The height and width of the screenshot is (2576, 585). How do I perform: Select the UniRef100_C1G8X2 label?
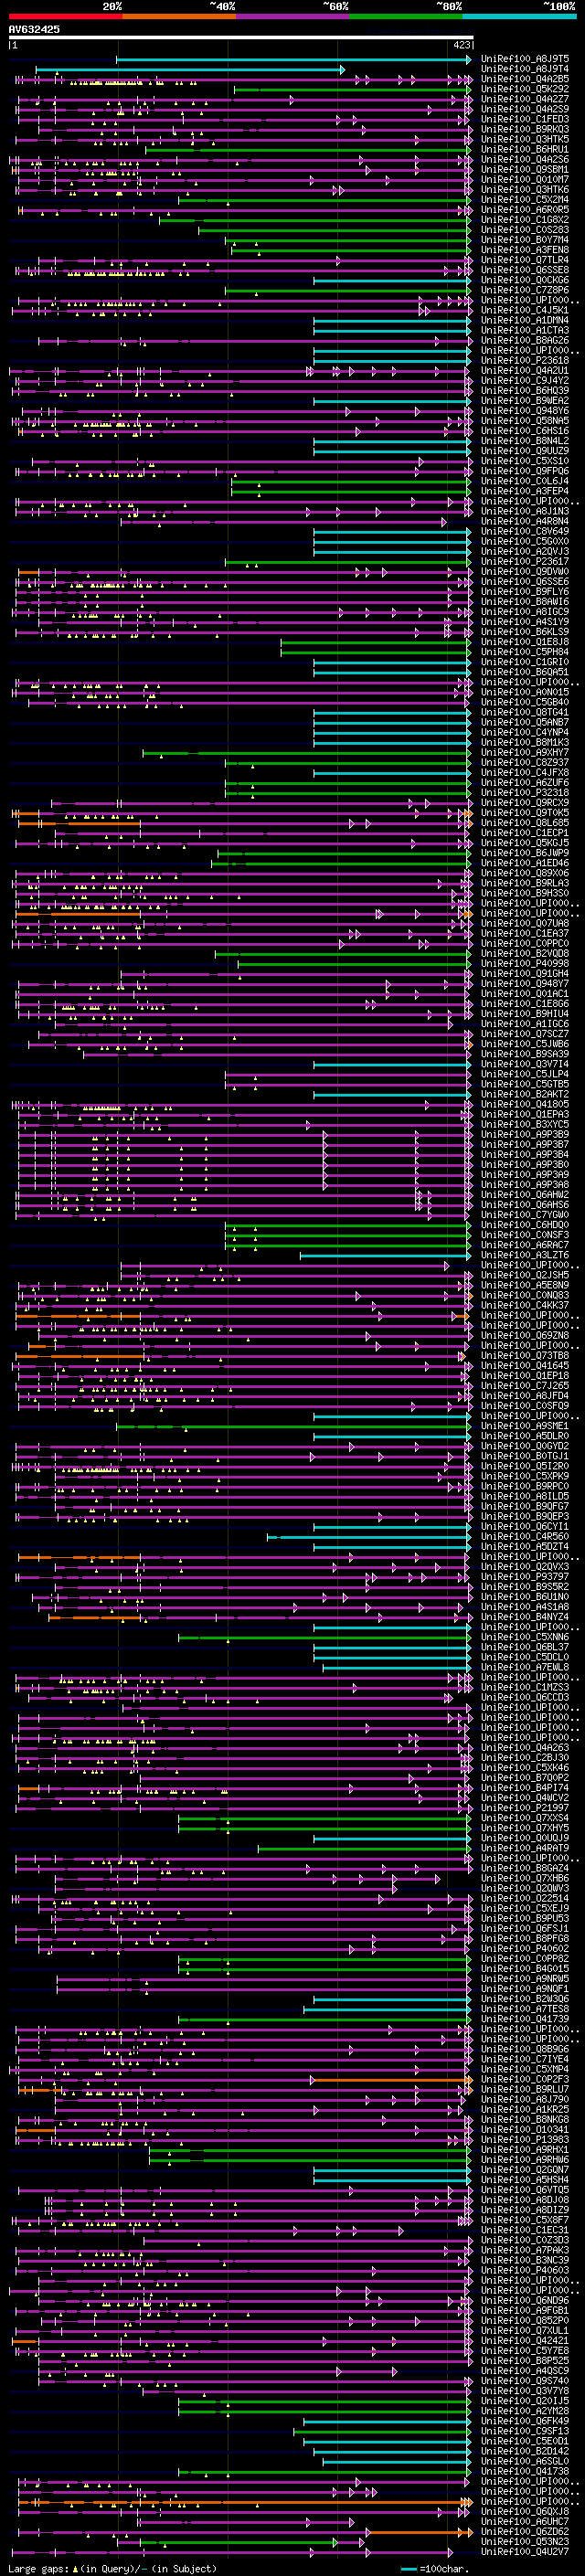[x=525, y=220]
